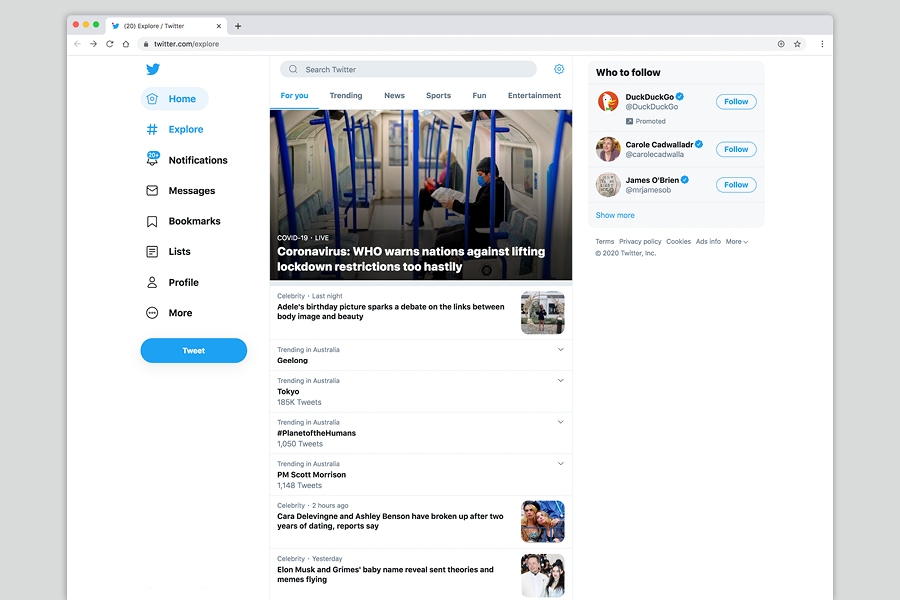Open a new browser tab with plus
The height and width of the screenshot is (600, 900).
(x=238, y=26)
